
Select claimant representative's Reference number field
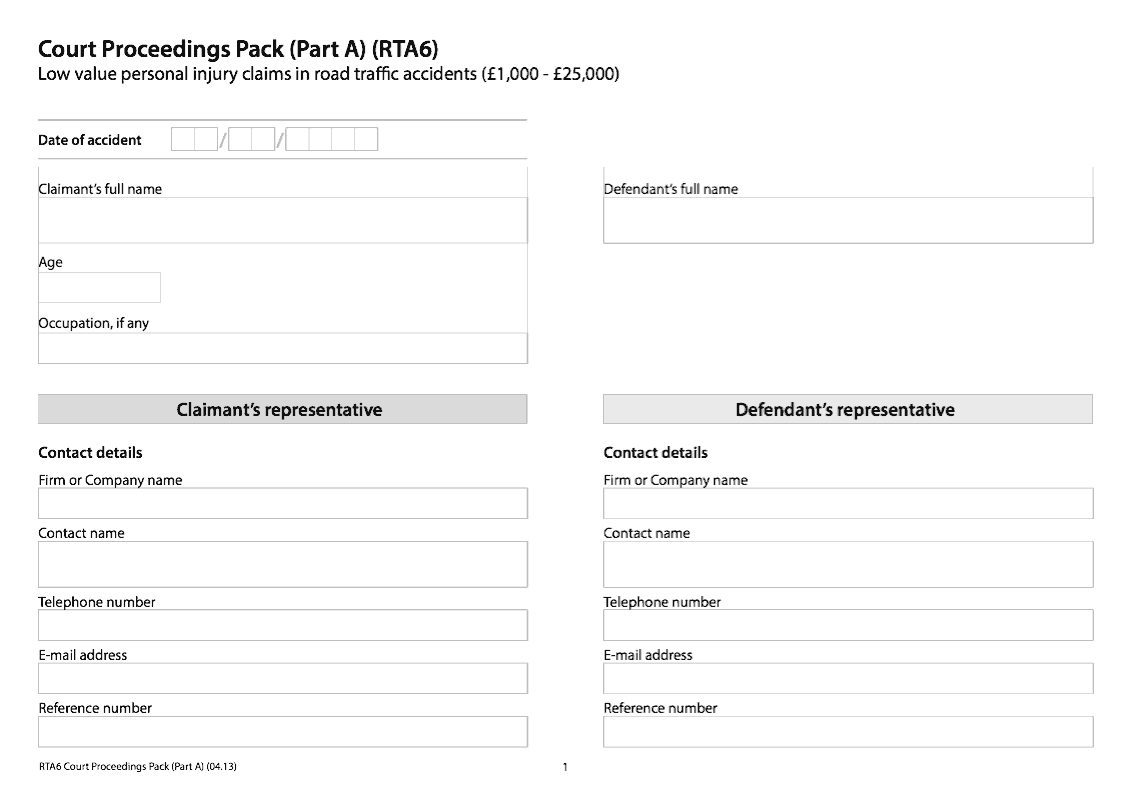tap(282, 732)
